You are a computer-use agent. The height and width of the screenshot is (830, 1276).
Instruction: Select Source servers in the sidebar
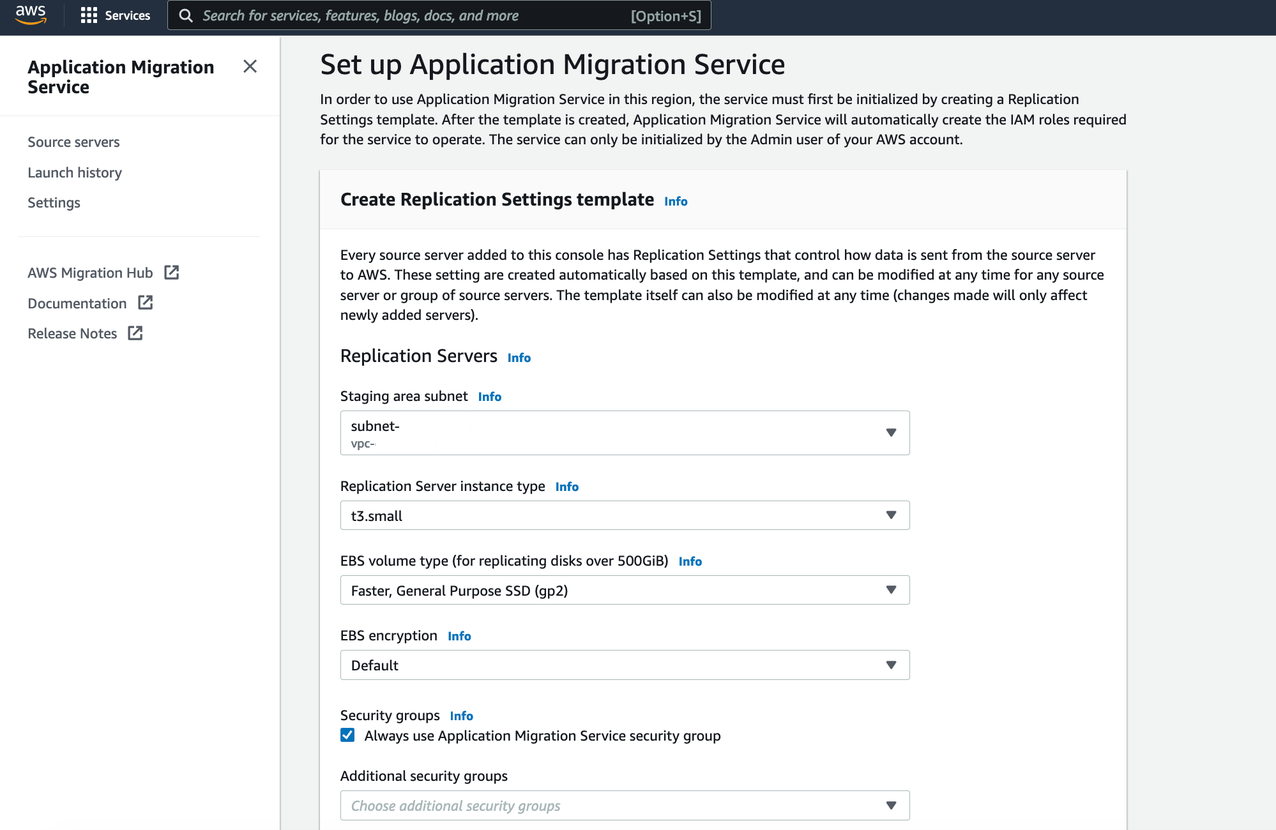pyautogui.click(x=73, y=141)
